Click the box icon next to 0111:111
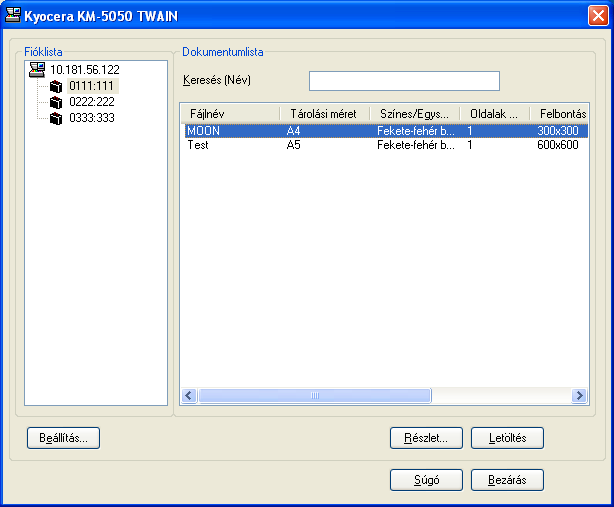 tap(56, 86)
